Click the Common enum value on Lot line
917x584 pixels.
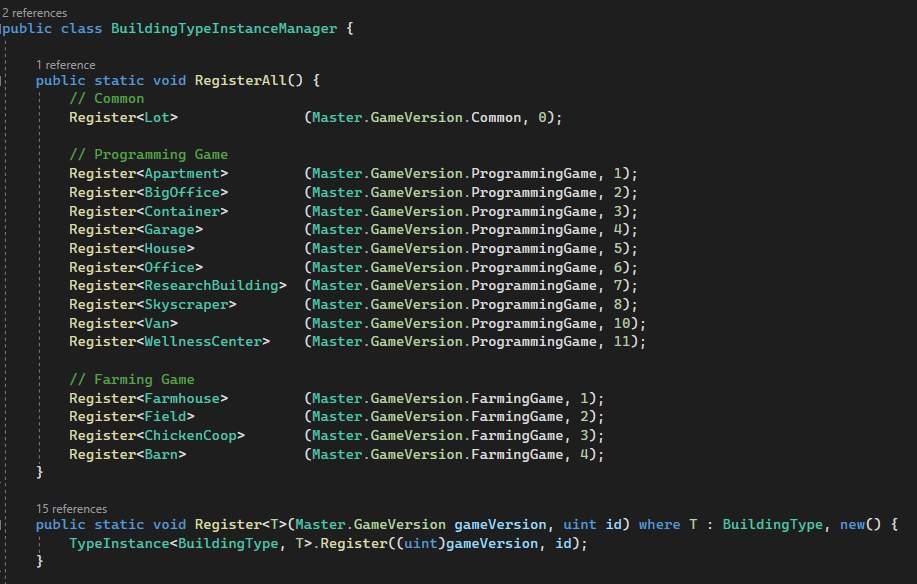(496, 118)
